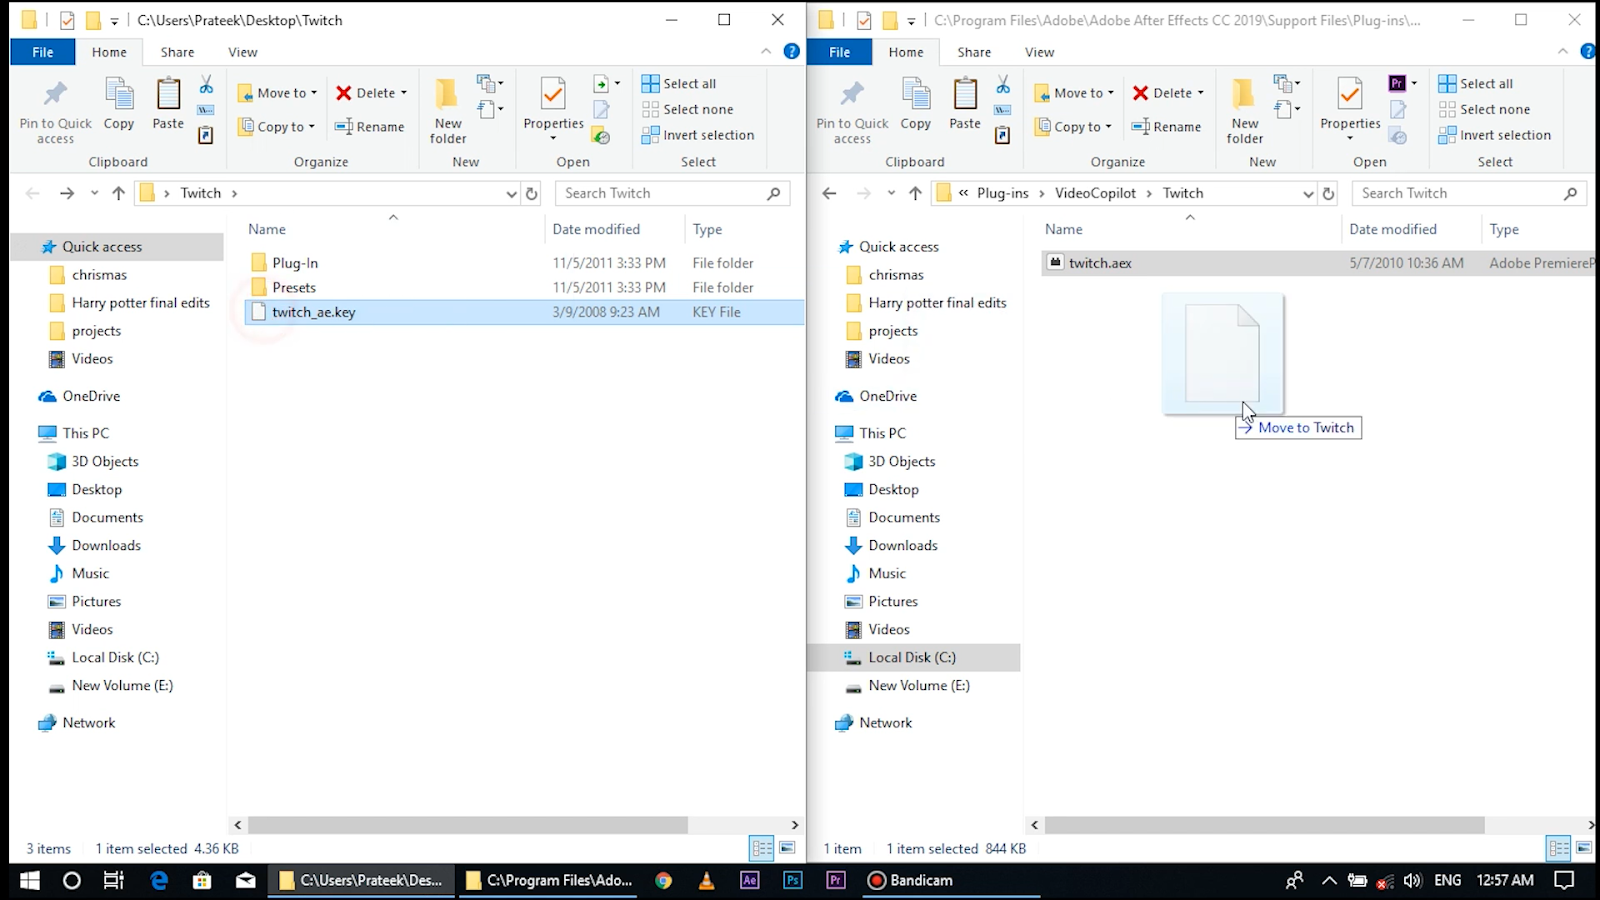Image resolution: width=1600 pixels, height=900 pixels.
Task: Switch left window to details view
Action: click(762, 849)
